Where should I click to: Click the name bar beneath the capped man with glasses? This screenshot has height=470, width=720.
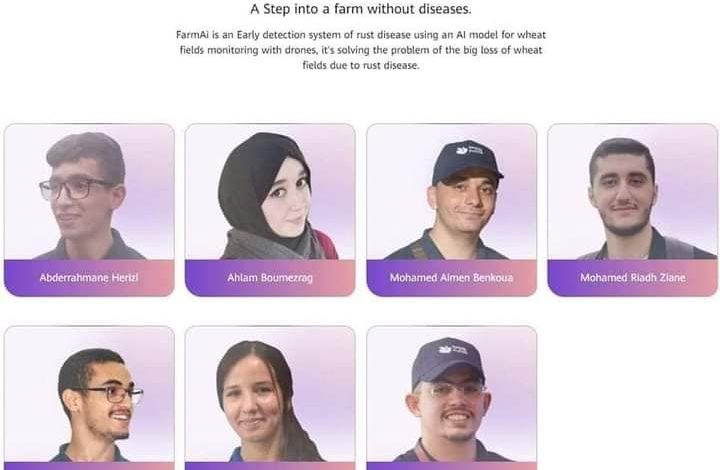pos(451,466)
